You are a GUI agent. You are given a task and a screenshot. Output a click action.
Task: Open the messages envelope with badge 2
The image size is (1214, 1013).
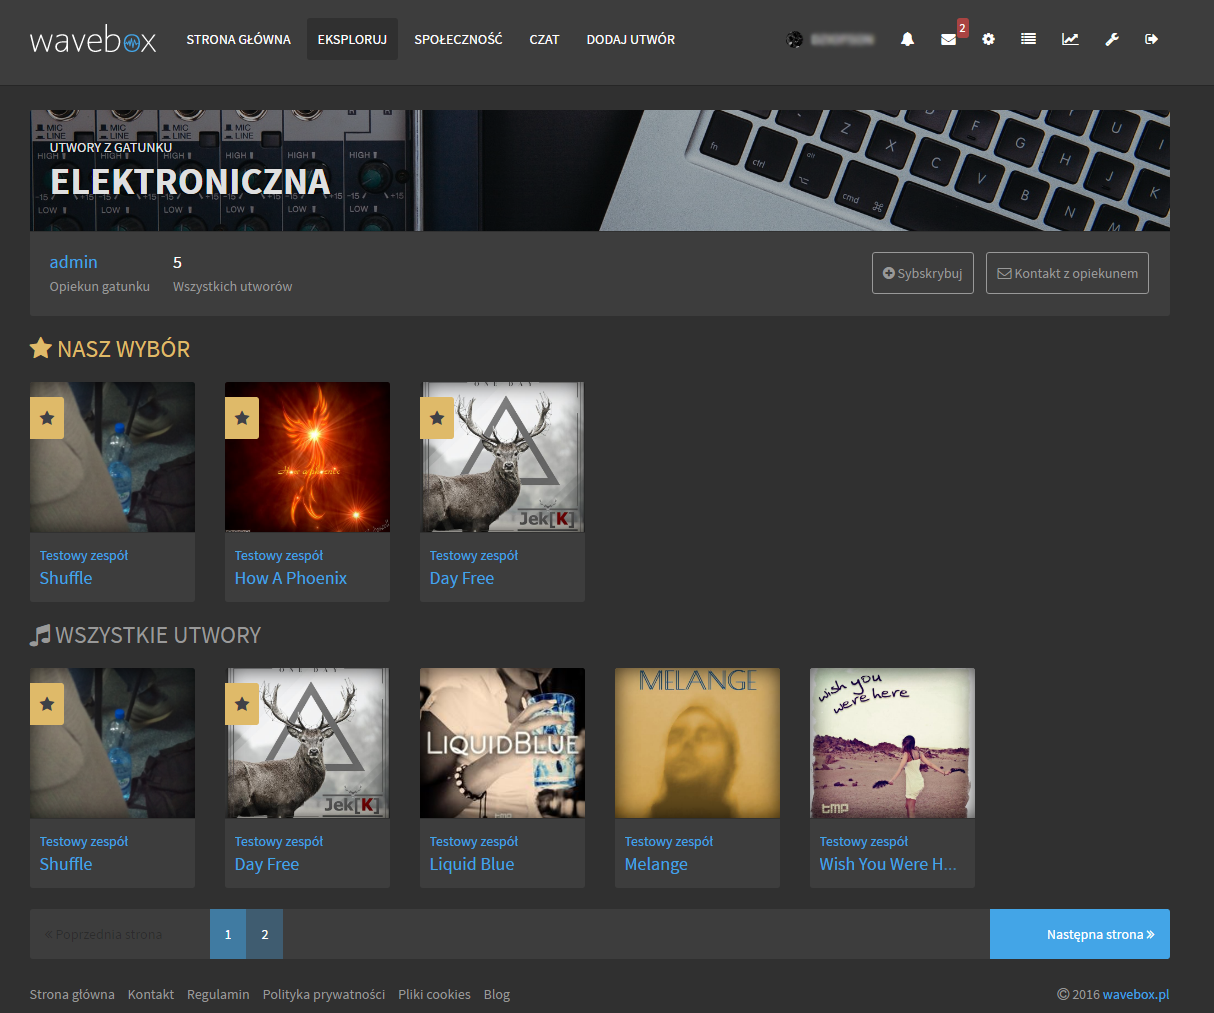click(949, 39)
